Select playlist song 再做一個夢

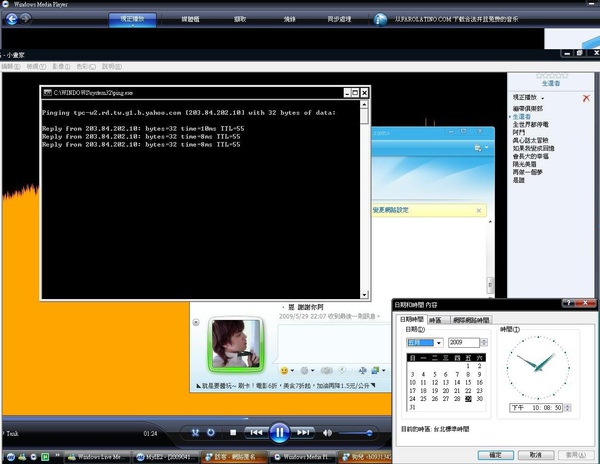(x=528, y=172)
